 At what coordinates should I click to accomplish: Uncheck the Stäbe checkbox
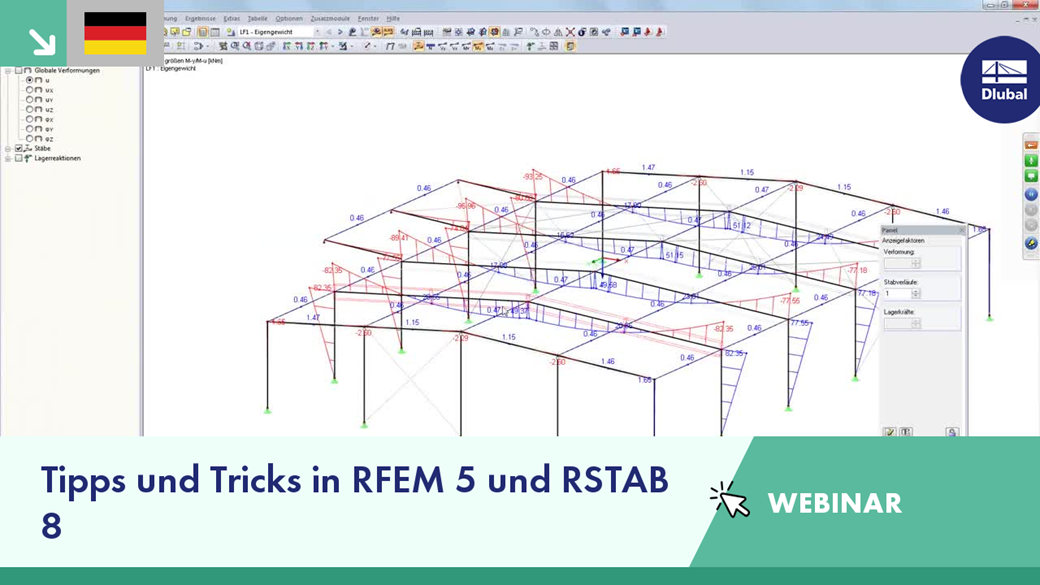coord(19,149)
